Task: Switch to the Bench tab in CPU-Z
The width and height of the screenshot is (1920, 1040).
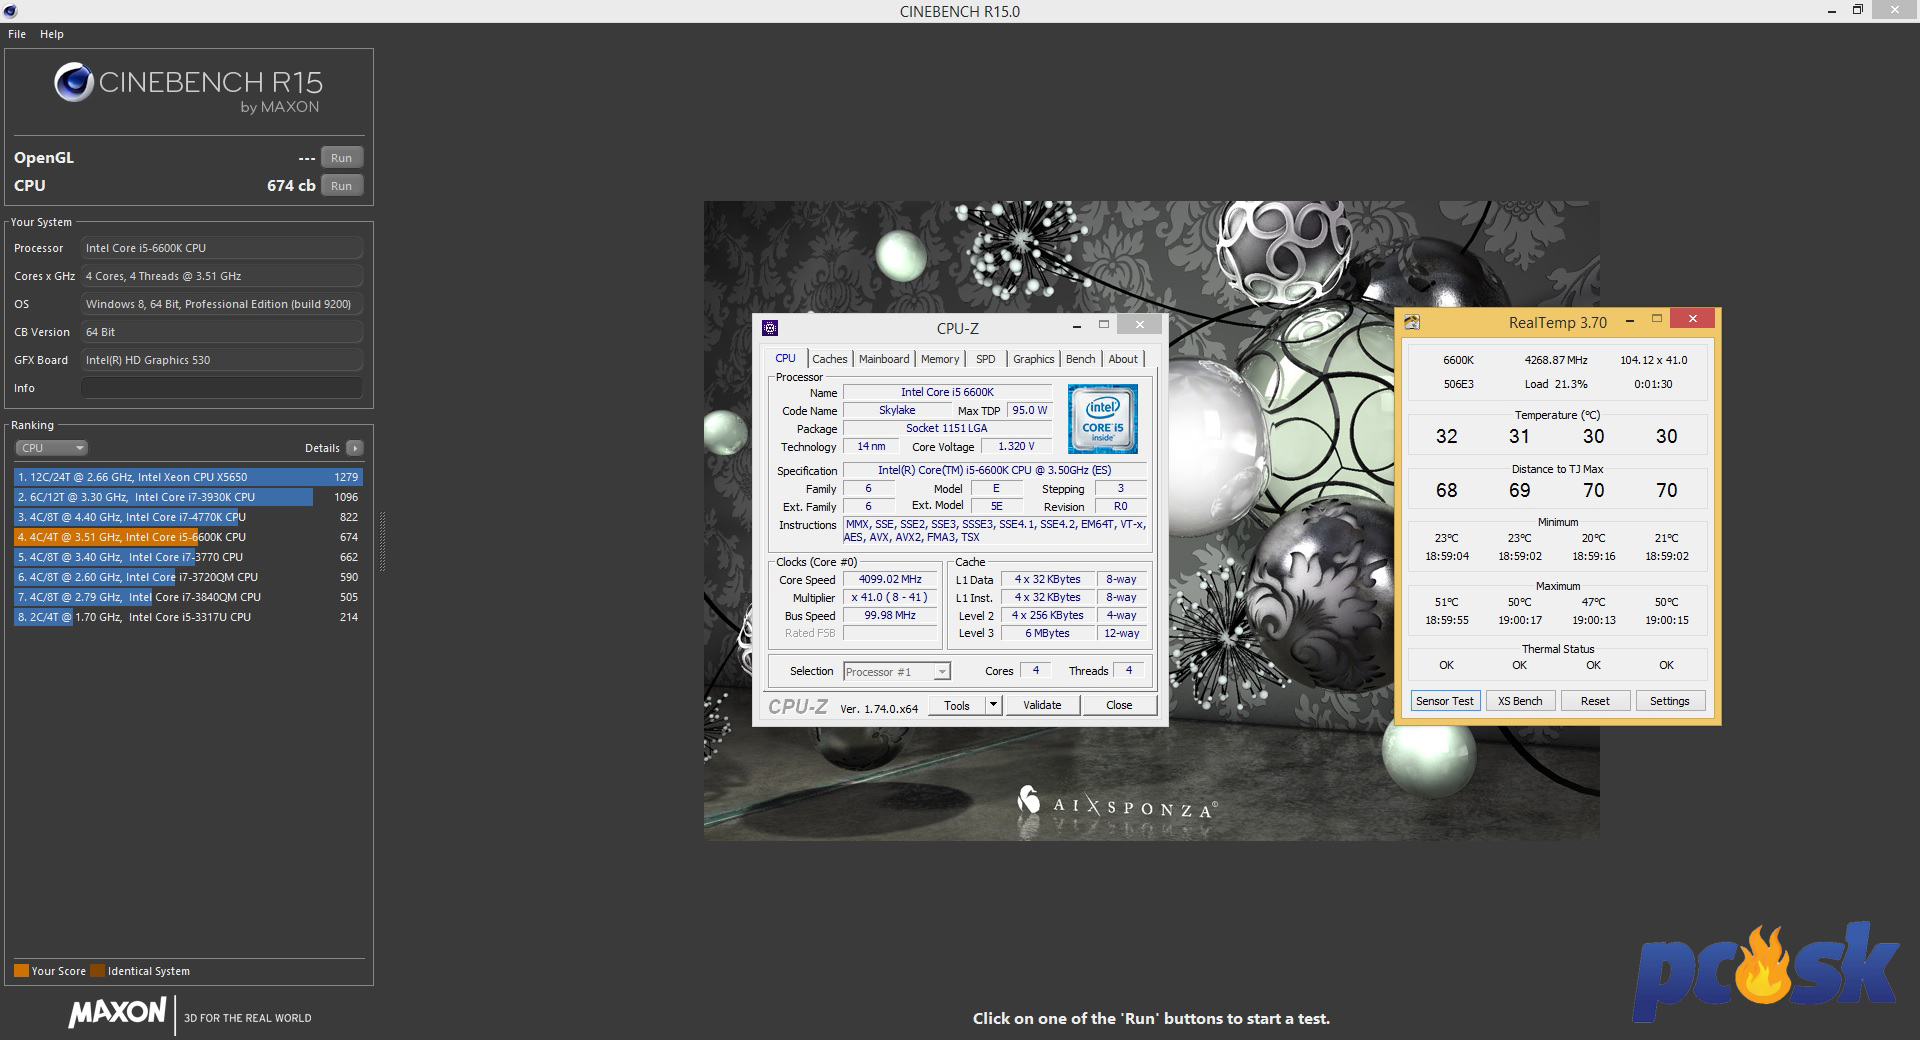Action: pos(1081,359)
